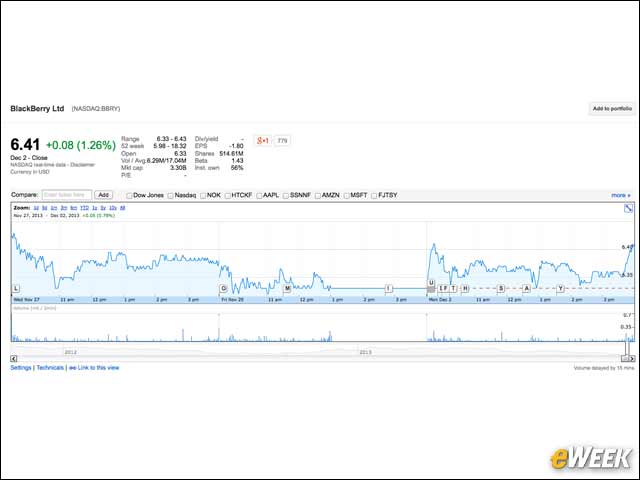Click the Mon Dec 2 date label on axis
This screenshot has height=480, width=640.
[x=440, y=300]
